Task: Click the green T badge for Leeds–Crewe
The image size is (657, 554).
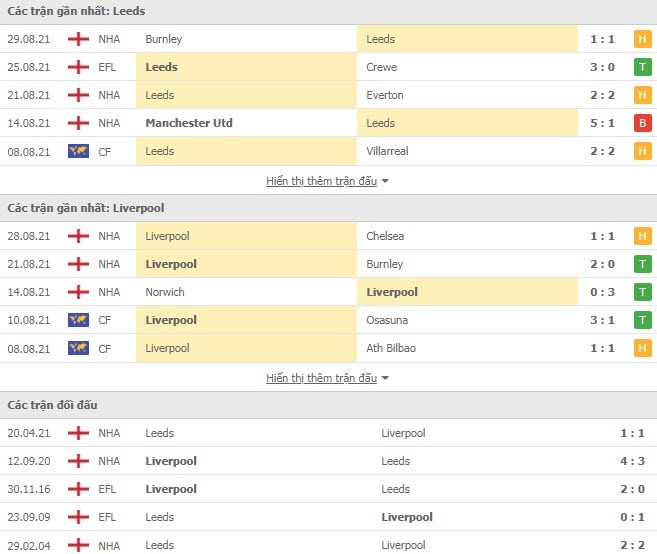Action: tap(642, 67)
